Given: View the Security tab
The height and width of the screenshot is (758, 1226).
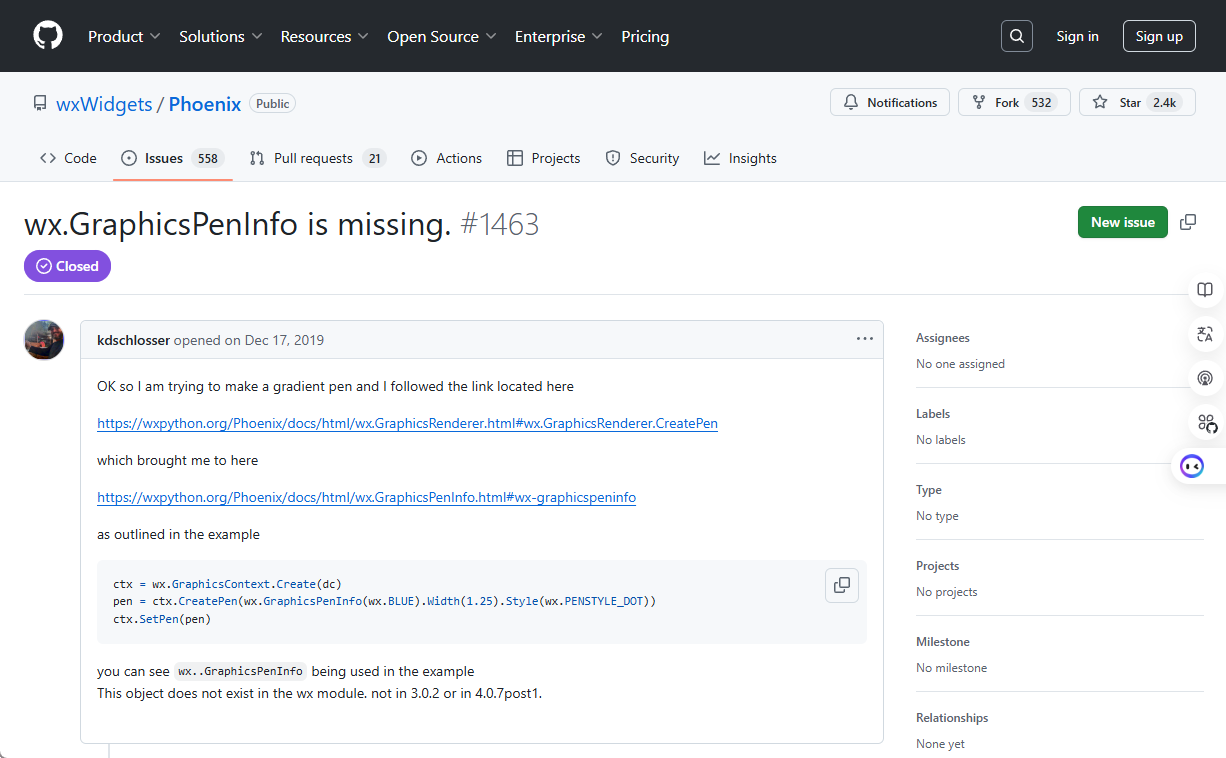Looking at the screenshot, I should 642,158.
